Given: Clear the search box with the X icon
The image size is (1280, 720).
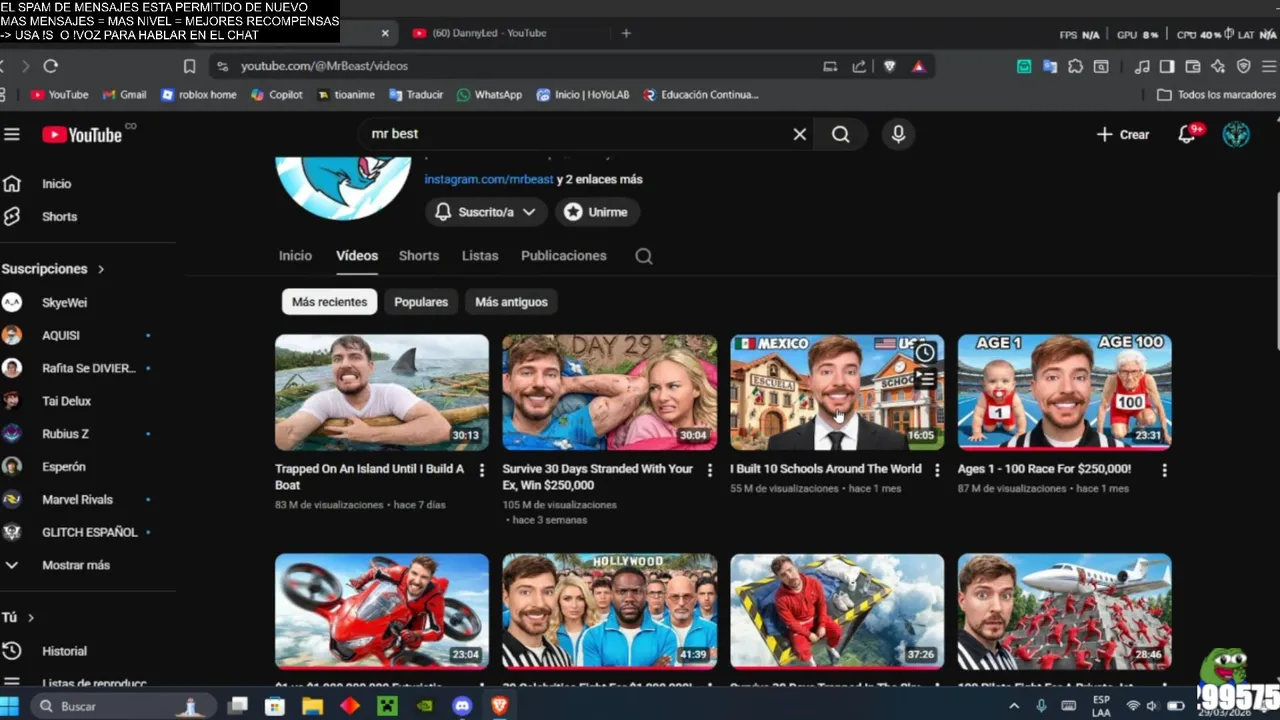Looking at the screenshot, I should point(799,134).
